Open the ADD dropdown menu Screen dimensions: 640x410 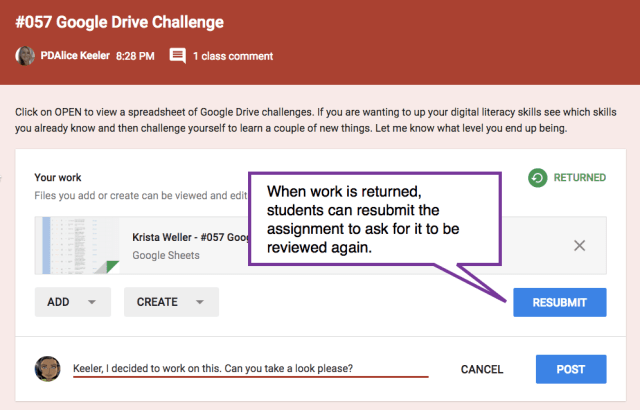click(73, 302)
